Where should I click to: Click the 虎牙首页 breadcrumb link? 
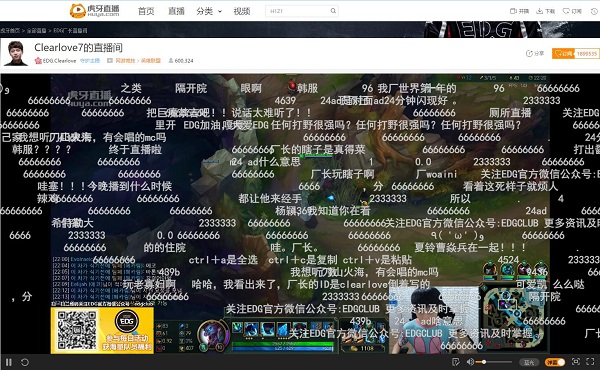pos(10,30)
